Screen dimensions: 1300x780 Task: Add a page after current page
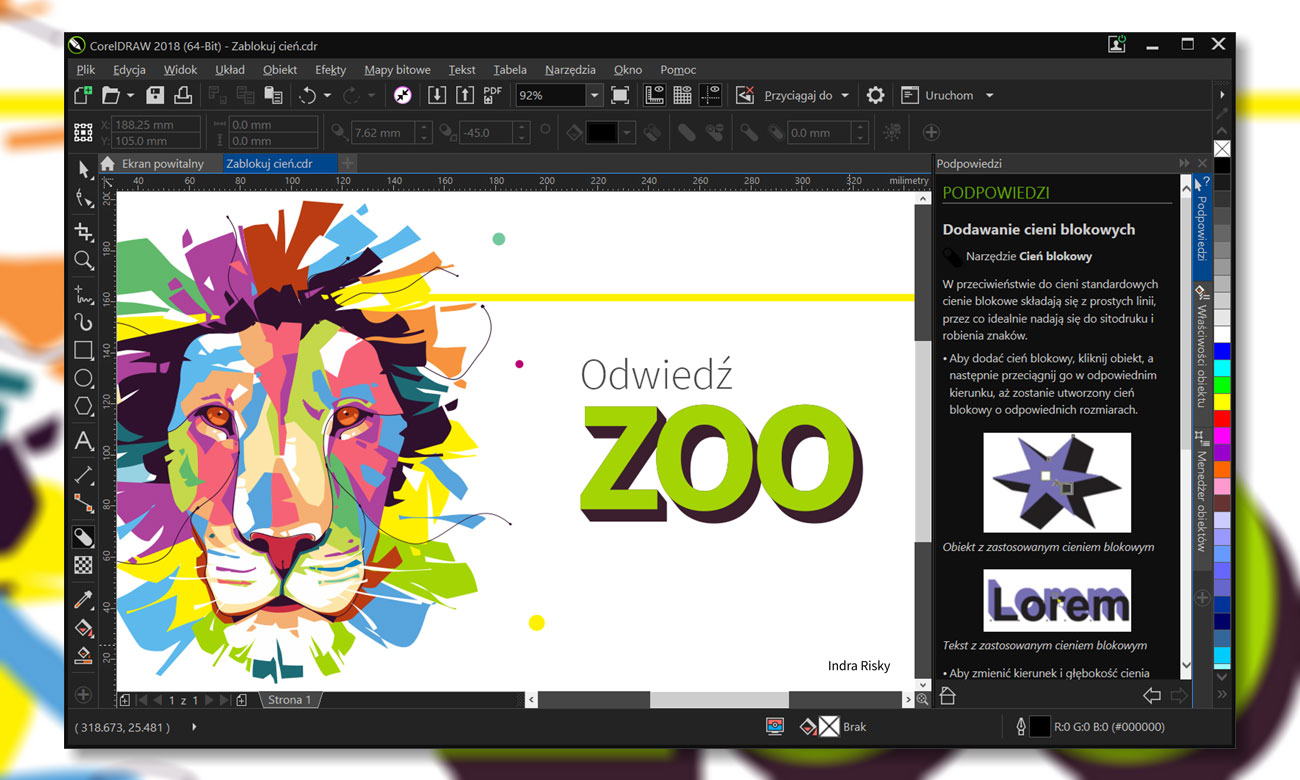point(242,700)
